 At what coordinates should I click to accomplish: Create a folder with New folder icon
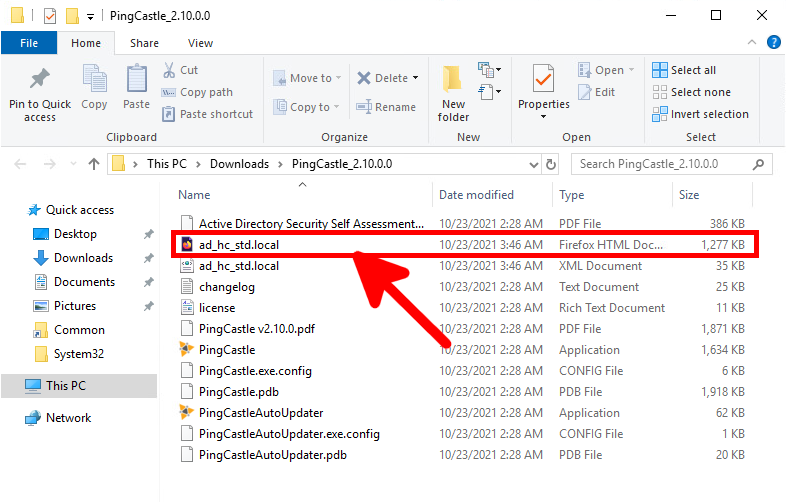[453, 80]
